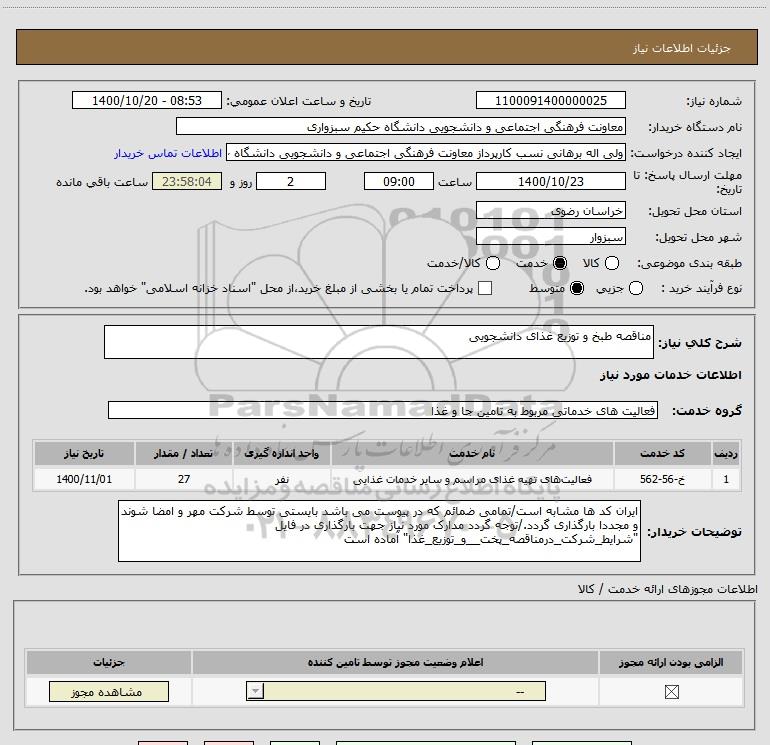Click the ردیف column header

[x=726, y=453]
